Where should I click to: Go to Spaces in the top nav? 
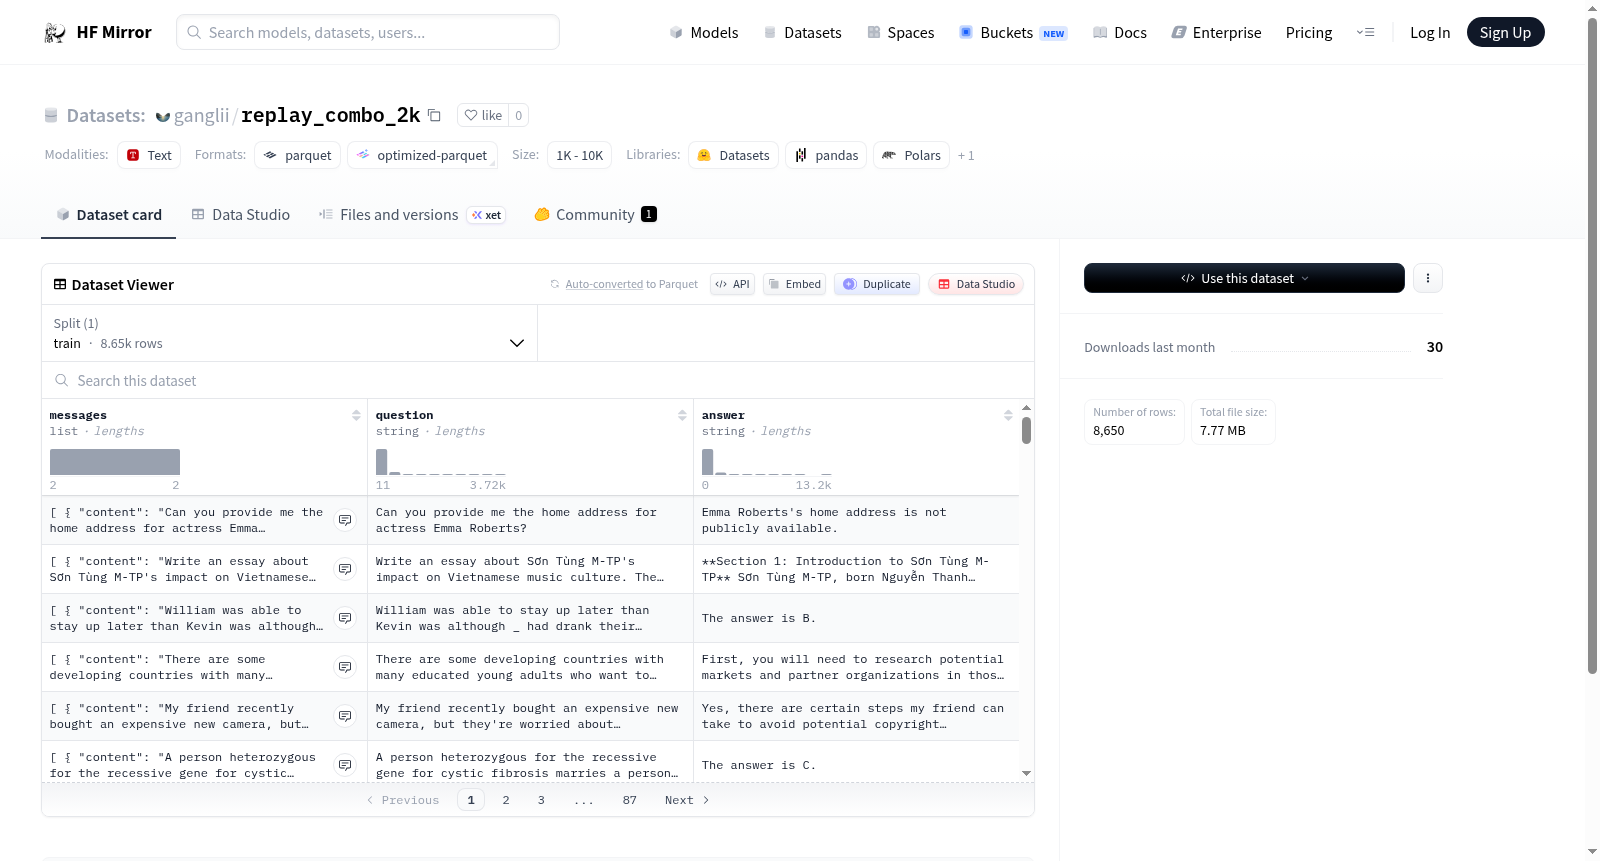[x=901, y=33]
